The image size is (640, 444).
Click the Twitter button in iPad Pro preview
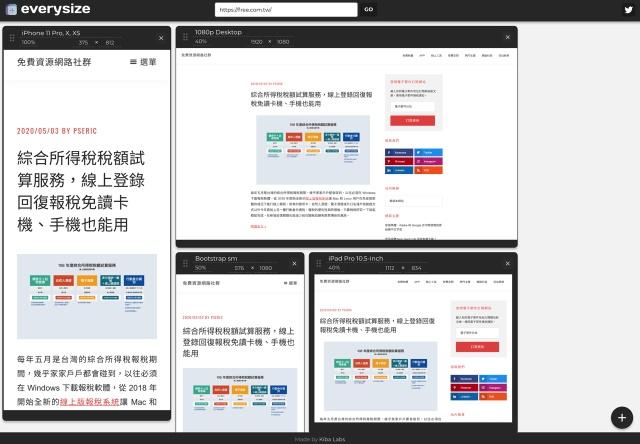coord(493,379)
